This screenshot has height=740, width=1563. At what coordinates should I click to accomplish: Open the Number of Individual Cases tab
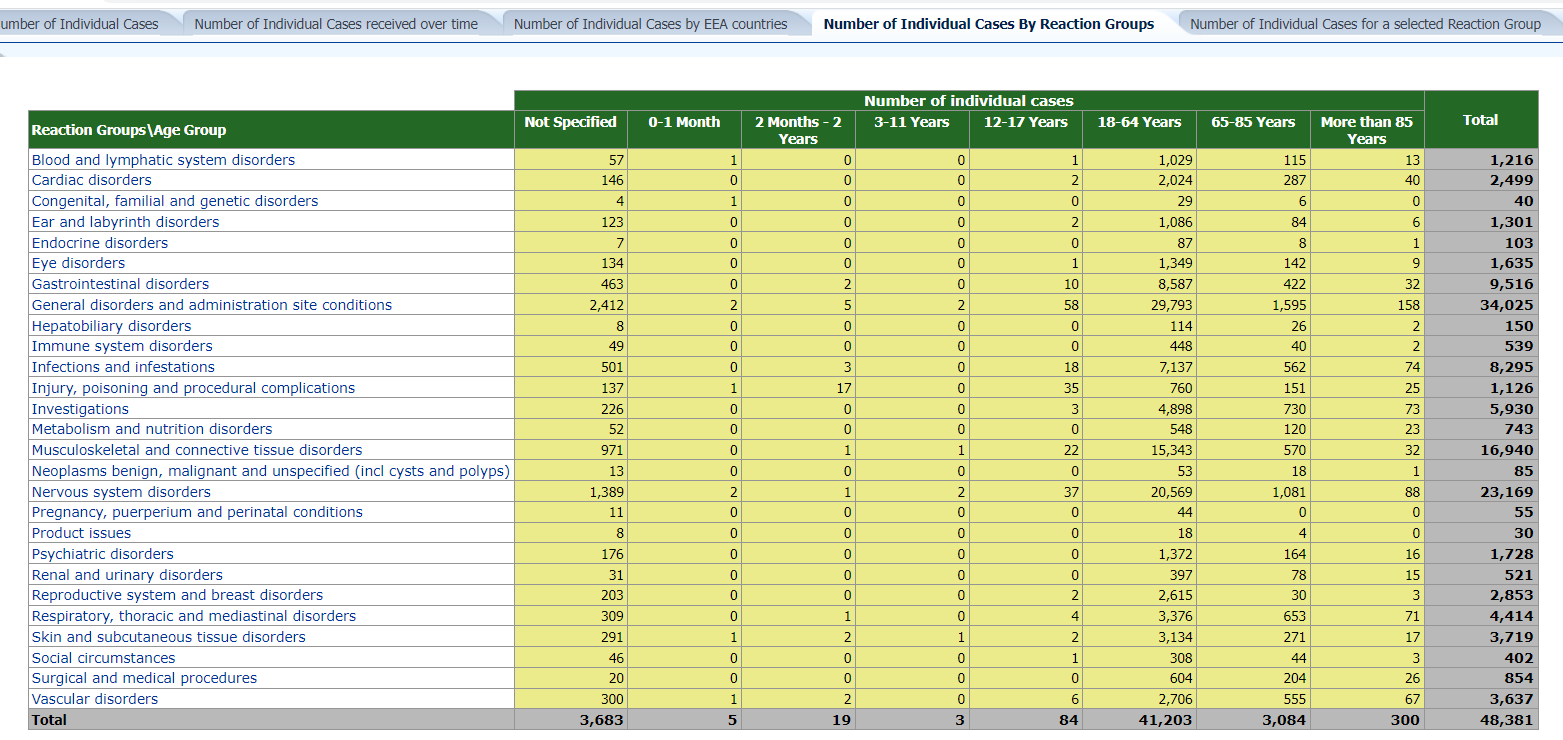click(x=80, y=24)
